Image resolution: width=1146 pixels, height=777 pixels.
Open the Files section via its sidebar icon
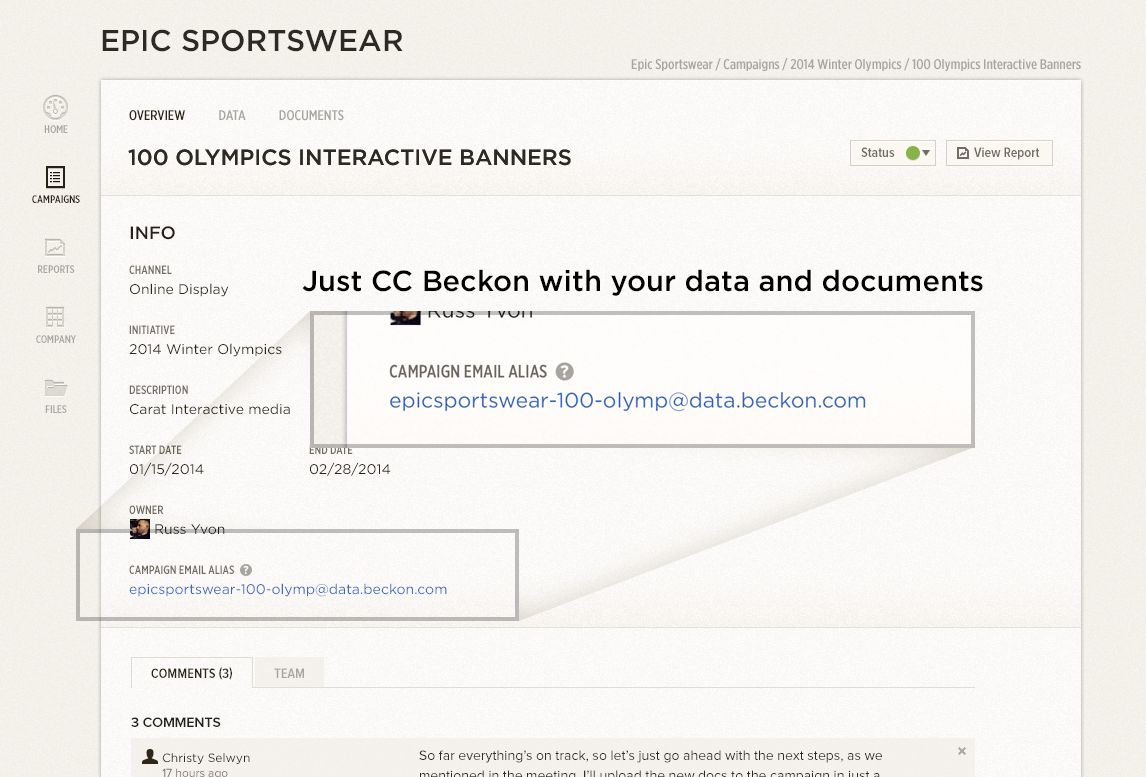[55, 387]
